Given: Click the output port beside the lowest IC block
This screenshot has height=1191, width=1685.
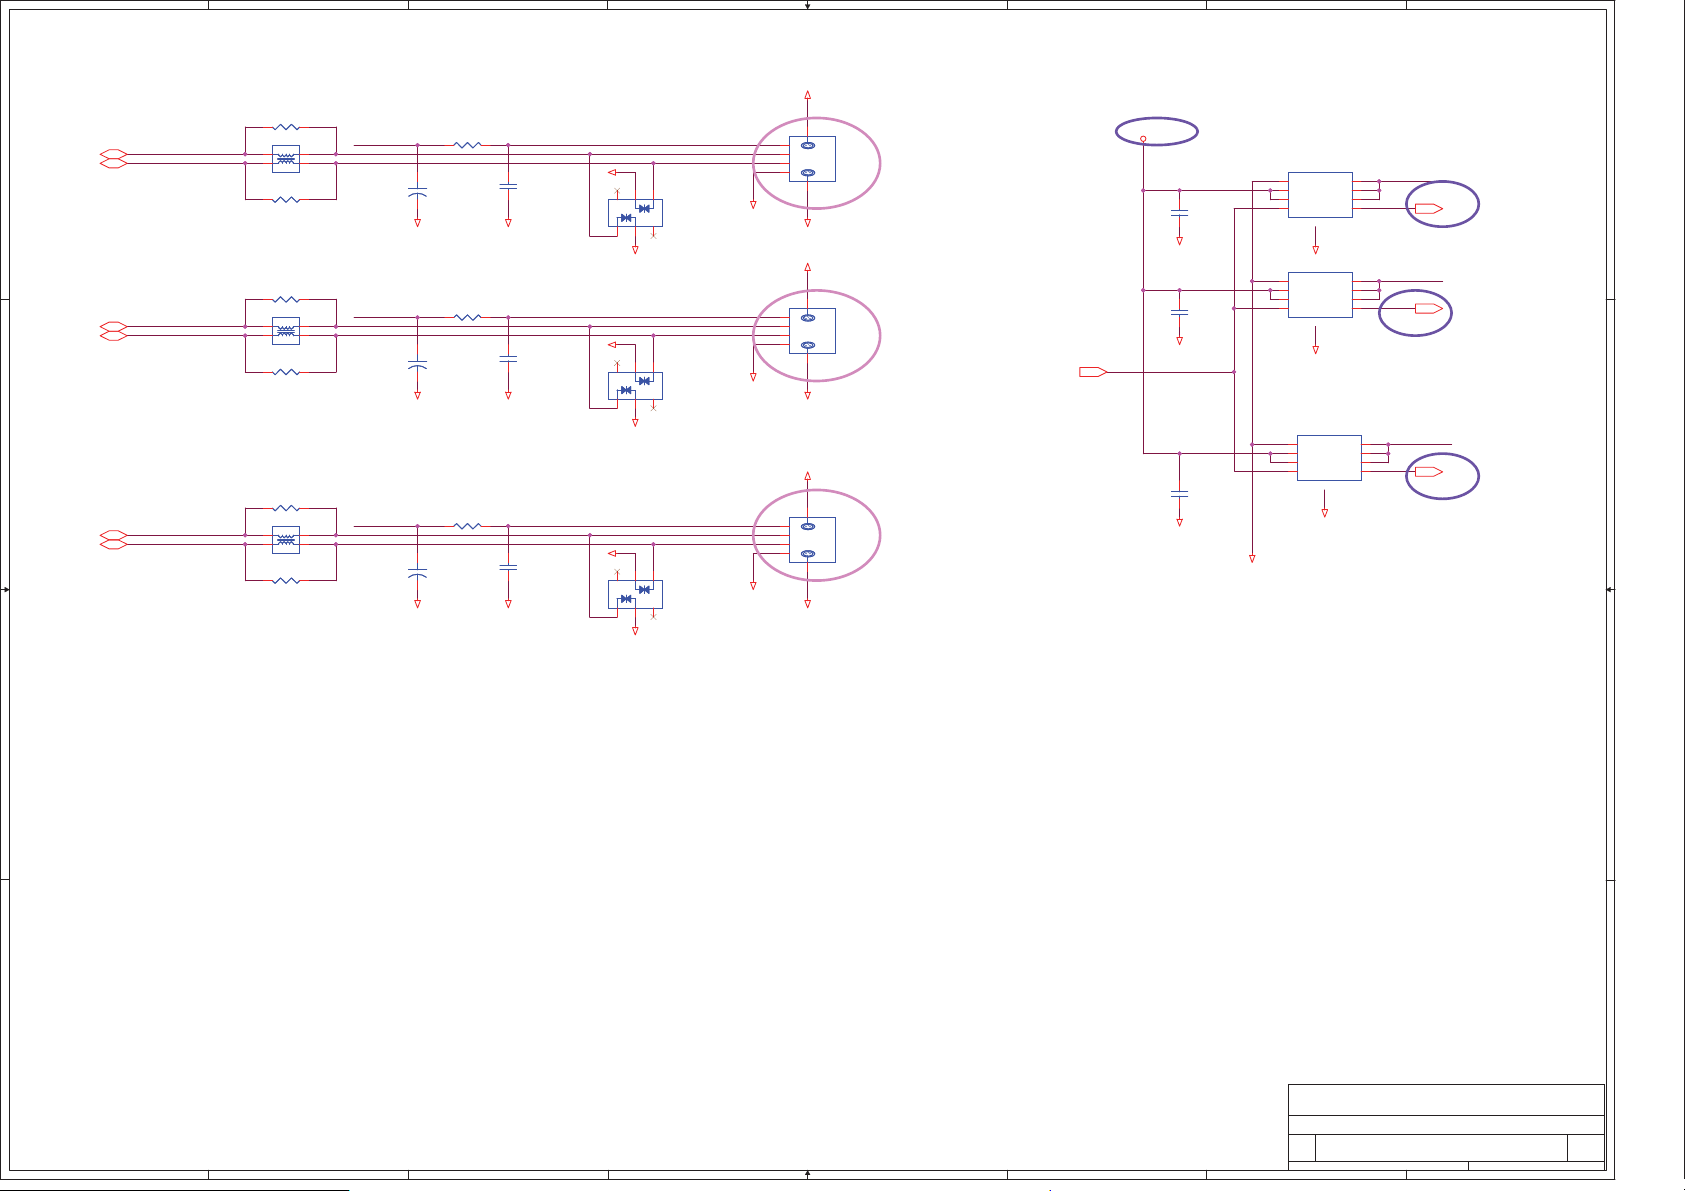Looking at the screenshot, I should (1429, 472).
